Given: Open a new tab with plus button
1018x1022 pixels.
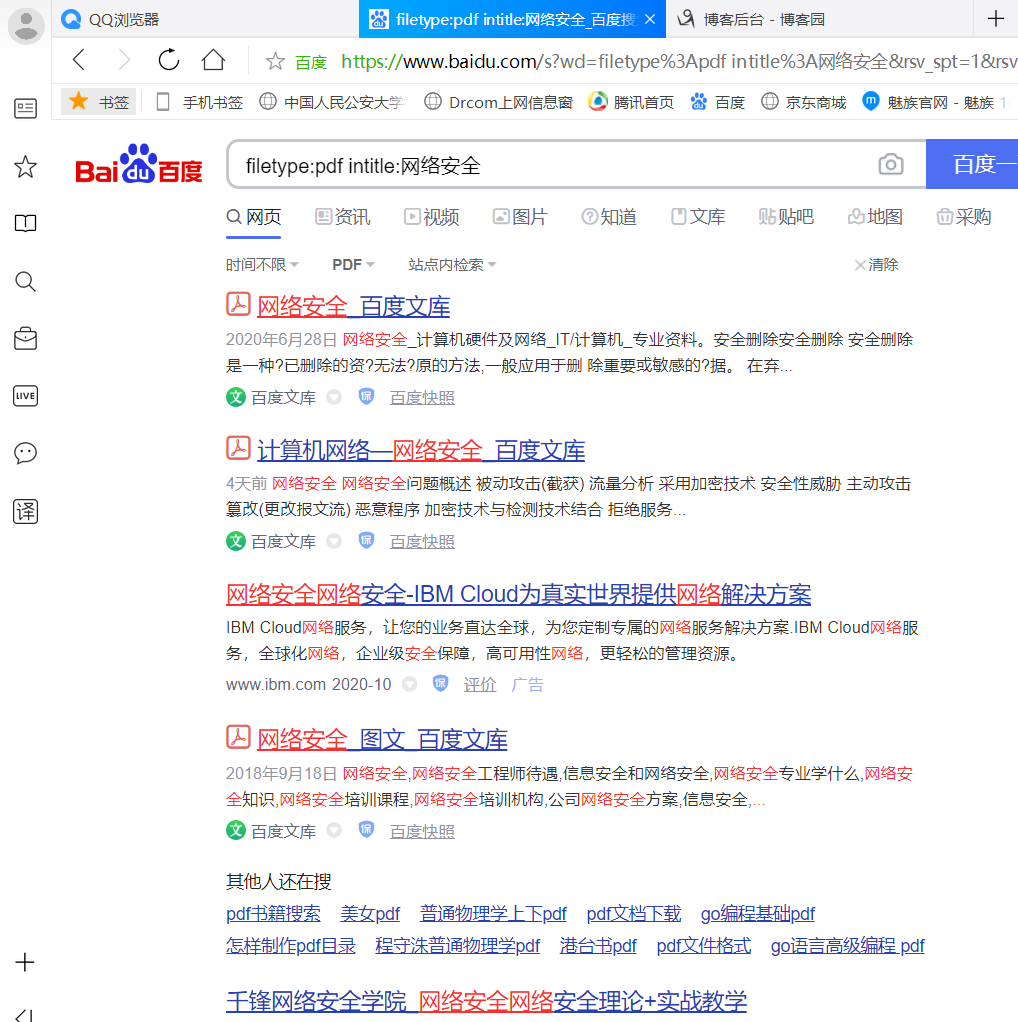Looking at the screenshot, I should tap(995, 19).
